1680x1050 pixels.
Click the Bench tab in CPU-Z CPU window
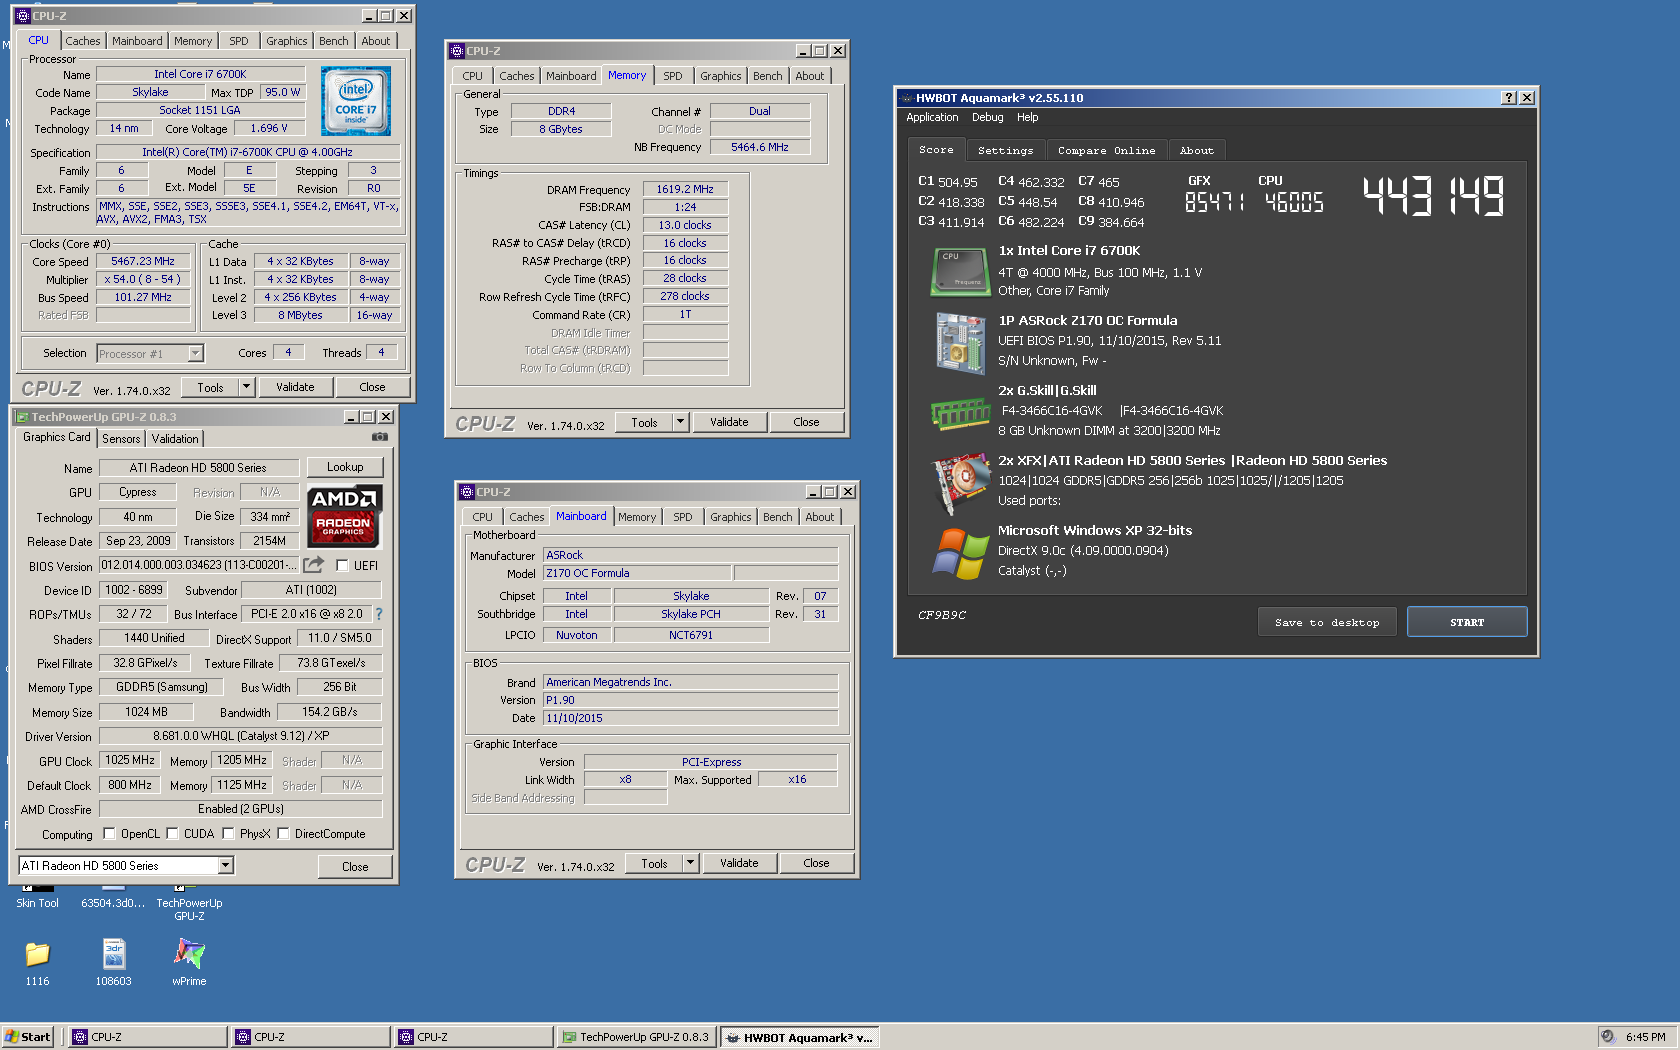(x=334, y=41)
